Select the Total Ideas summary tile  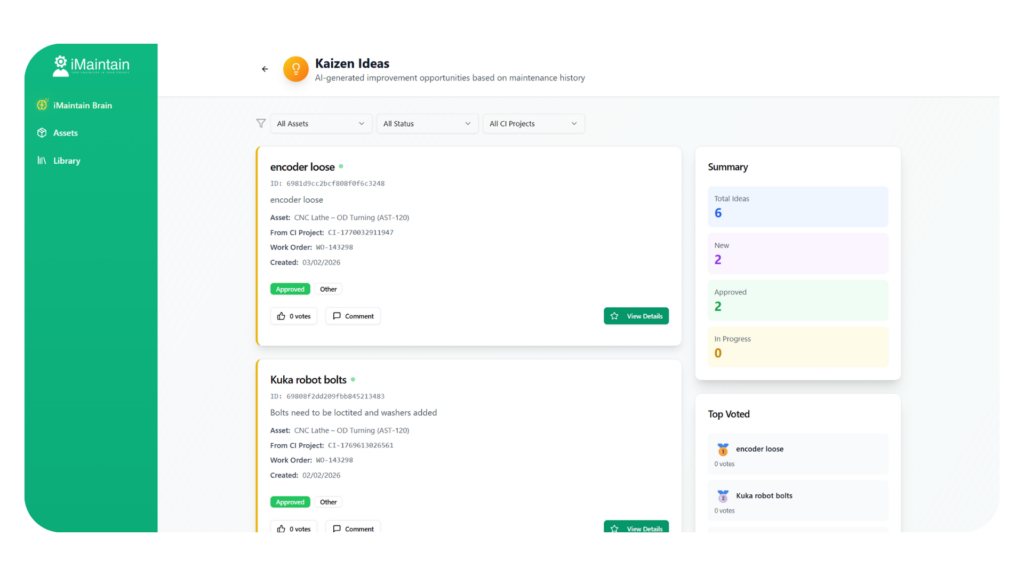[797, 207]
